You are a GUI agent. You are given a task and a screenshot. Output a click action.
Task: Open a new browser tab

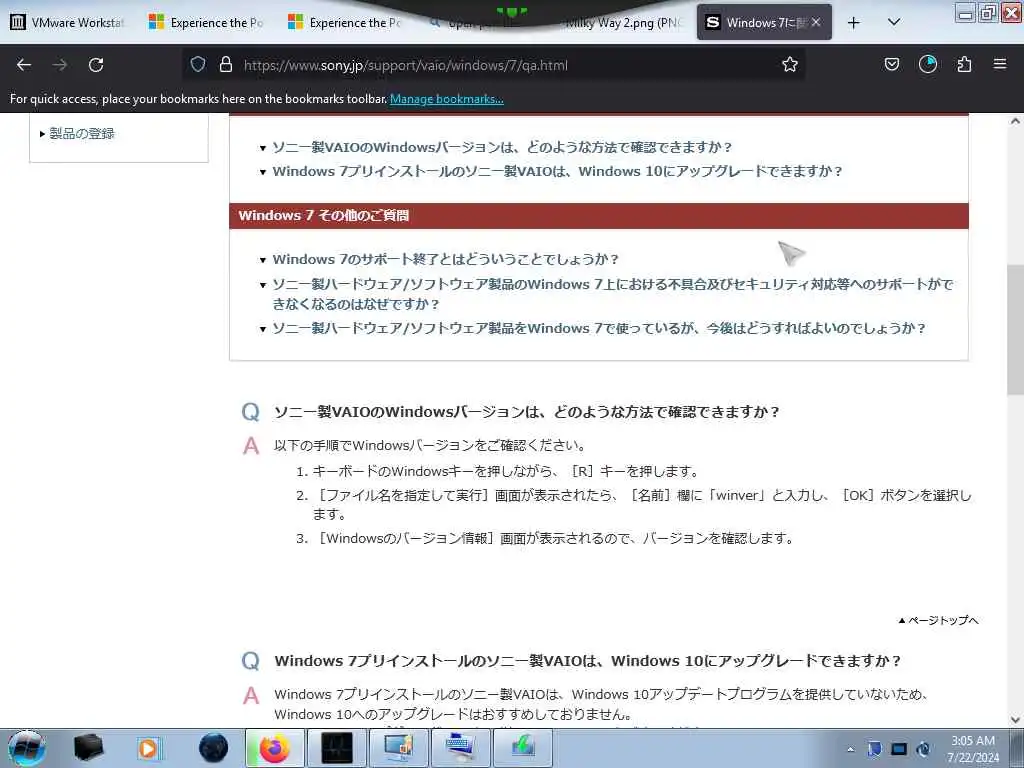click(854, 23)
